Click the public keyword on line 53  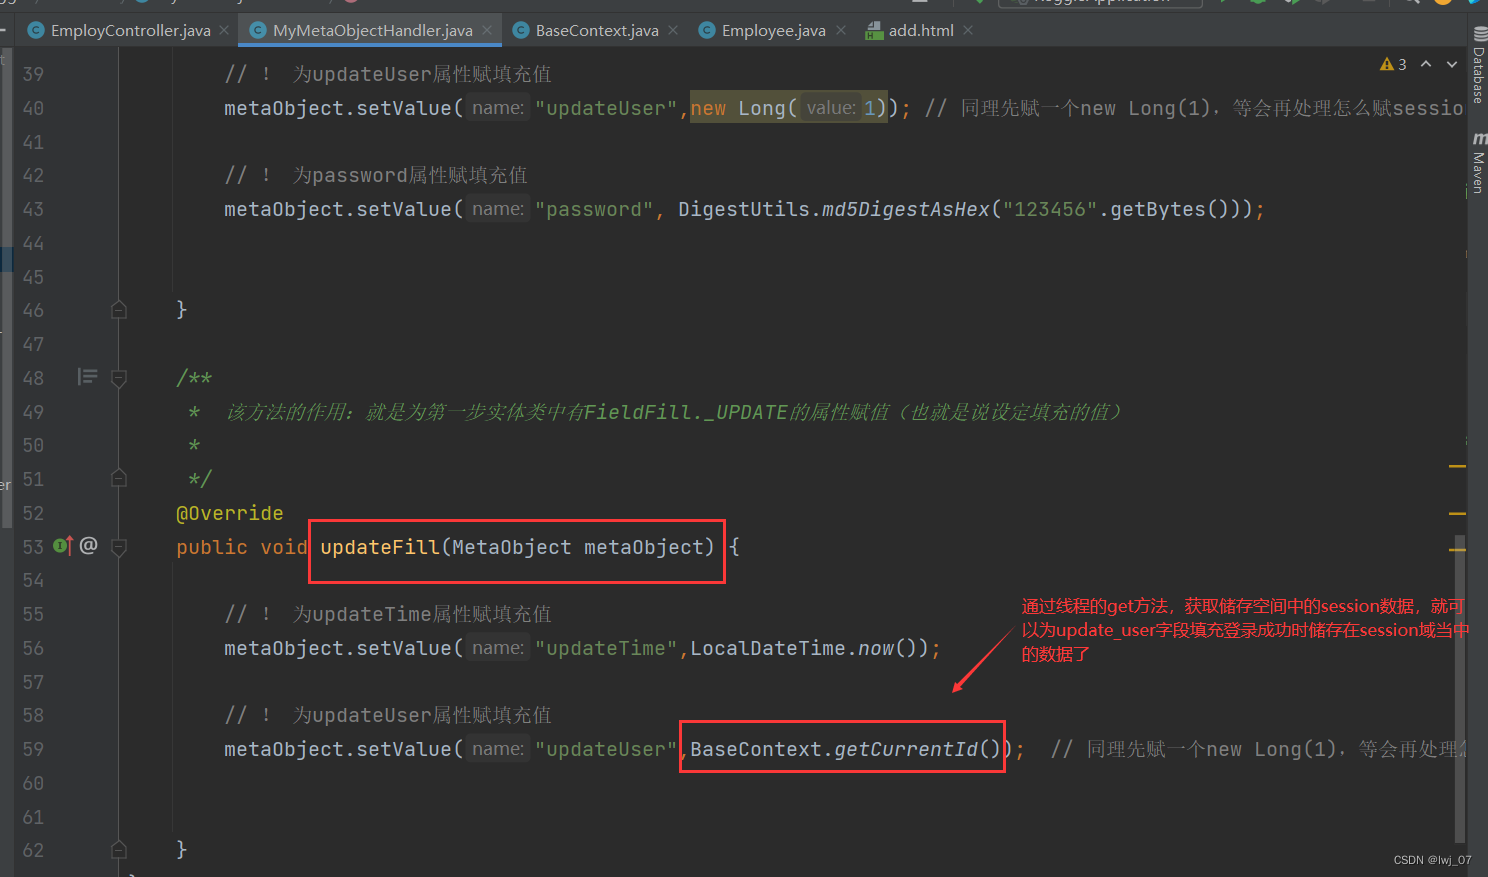[x=212, y=547]
